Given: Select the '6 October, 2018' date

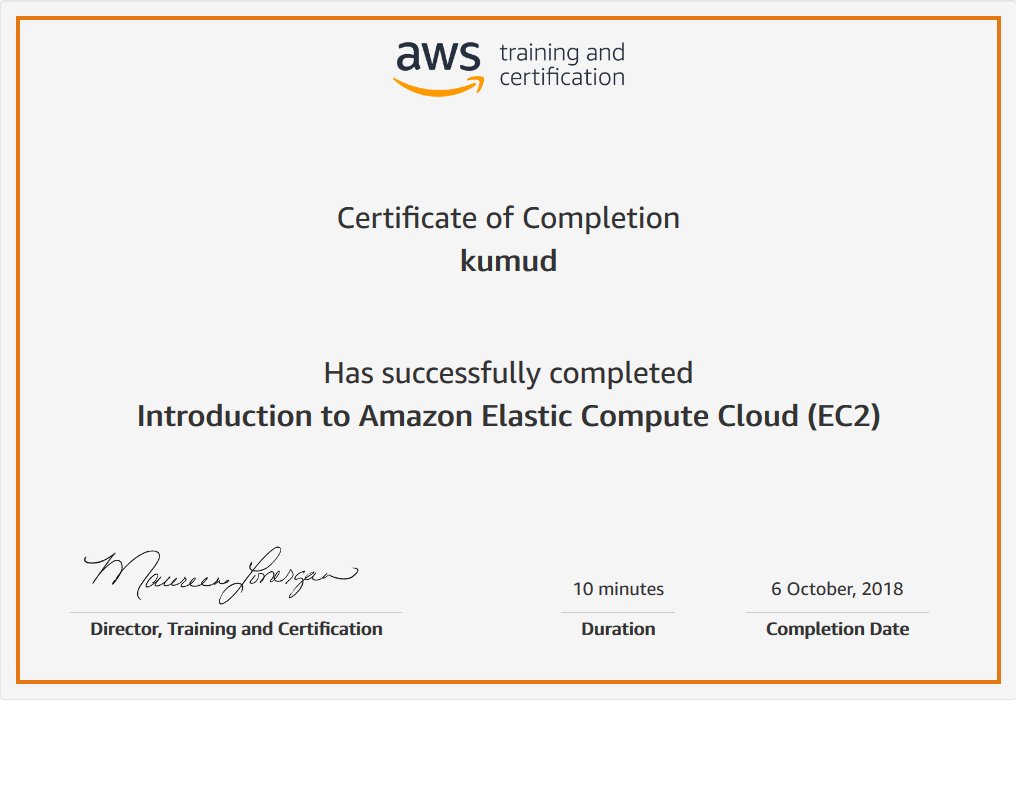Looking at the screenshot, I should [837, 589].
